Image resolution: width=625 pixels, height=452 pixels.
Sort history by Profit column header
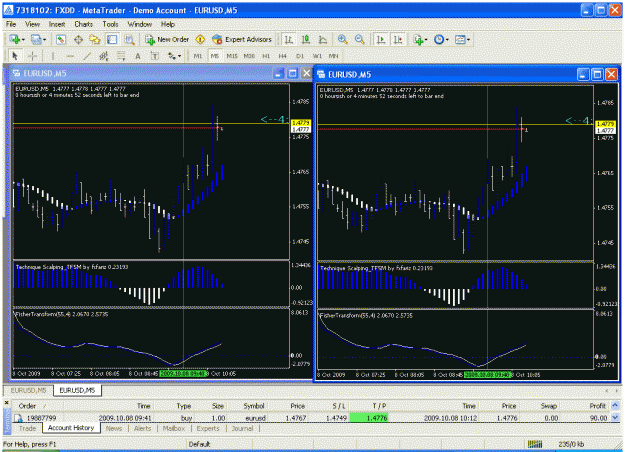coord(597,406)
